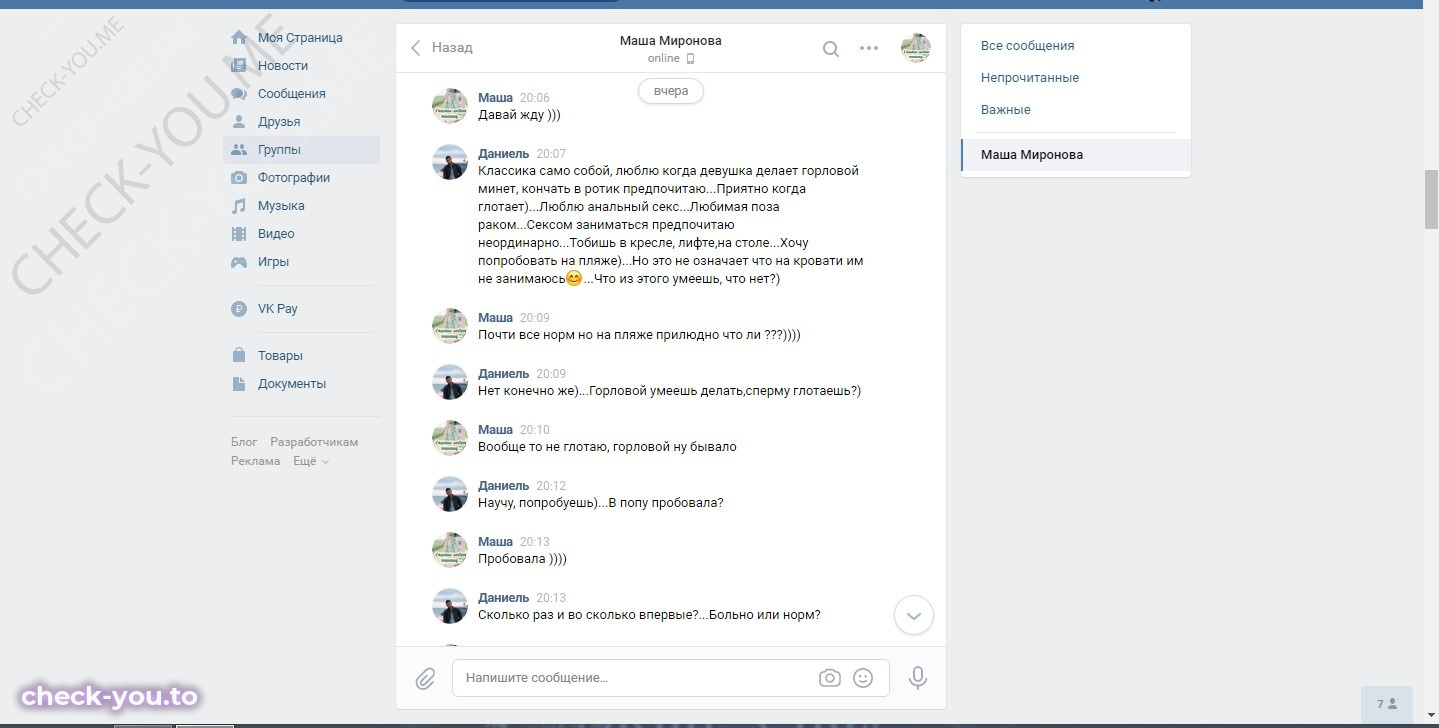Screen dimensions: 1439x728
Task: Open Маша avatar on the 20:06 message
Action: coord(450,106)
